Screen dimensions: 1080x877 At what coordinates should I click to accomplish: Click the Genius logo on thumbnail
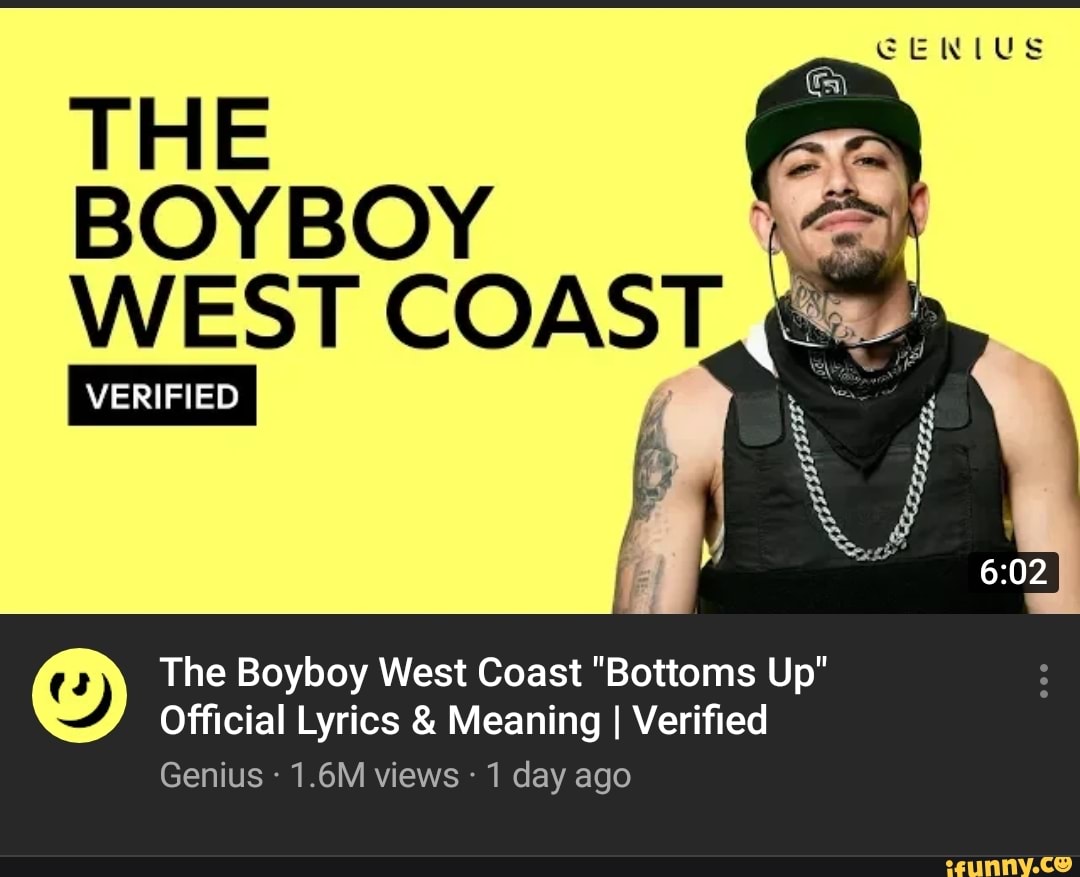tap(961, 49)
